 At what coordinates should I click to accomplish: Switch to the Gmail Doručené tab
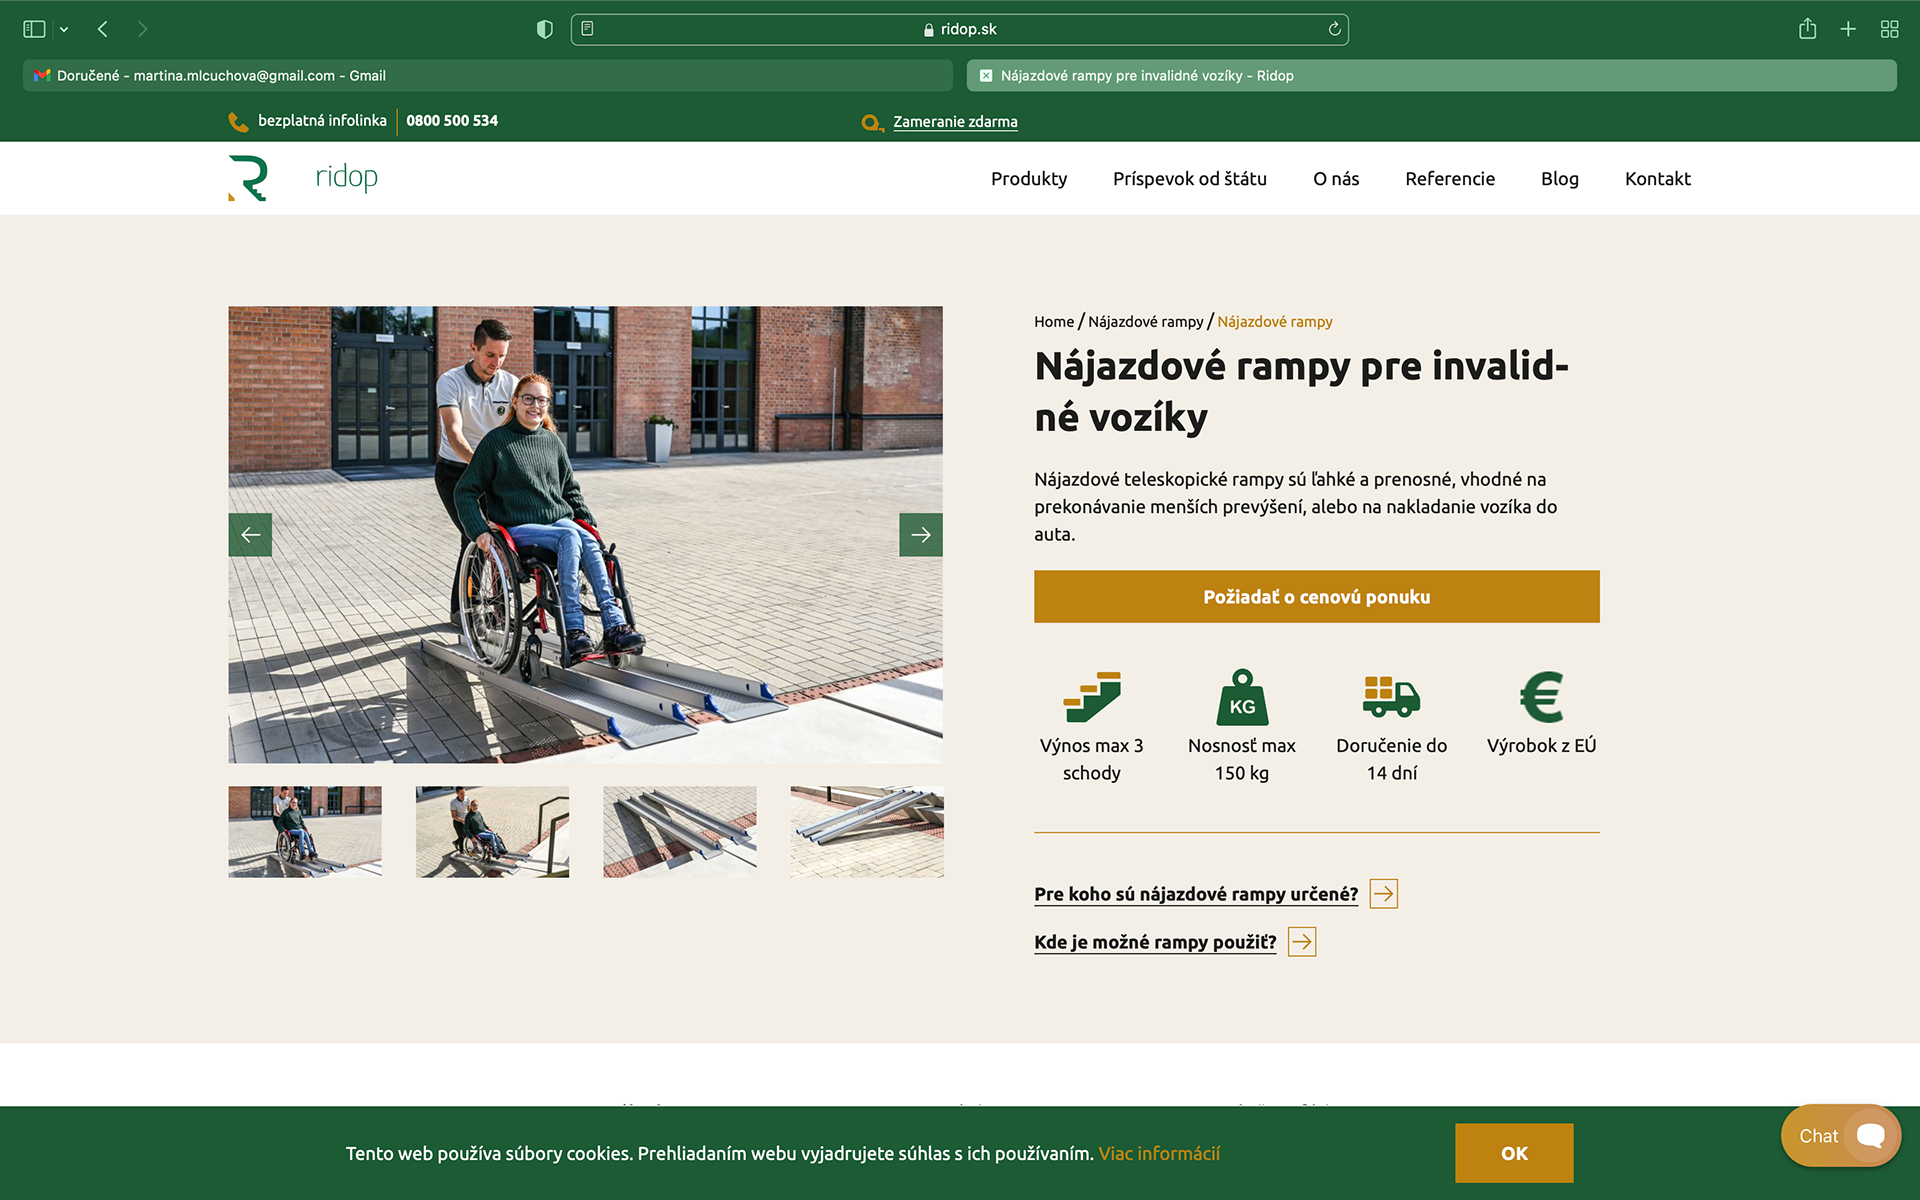coord(487,76)
